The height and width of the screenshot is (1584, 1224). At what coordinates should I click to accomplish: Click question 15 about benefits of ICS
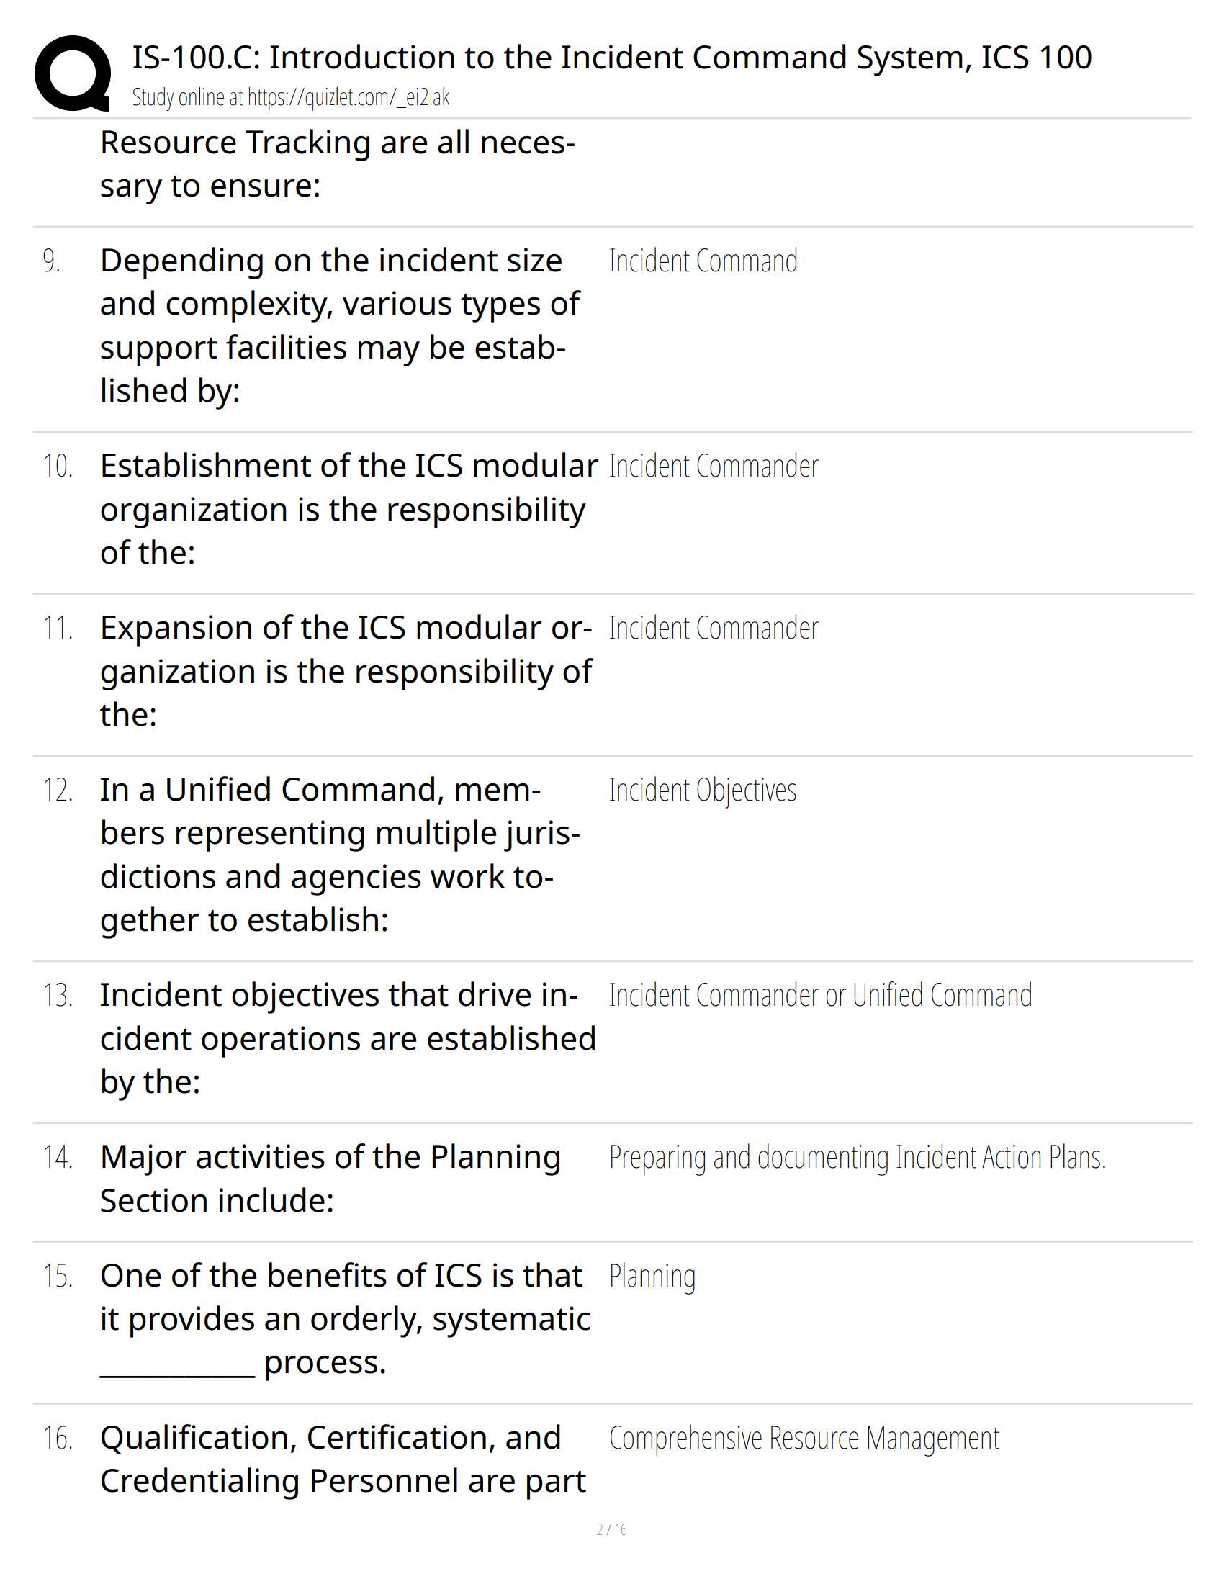[x=345, y=1319]
